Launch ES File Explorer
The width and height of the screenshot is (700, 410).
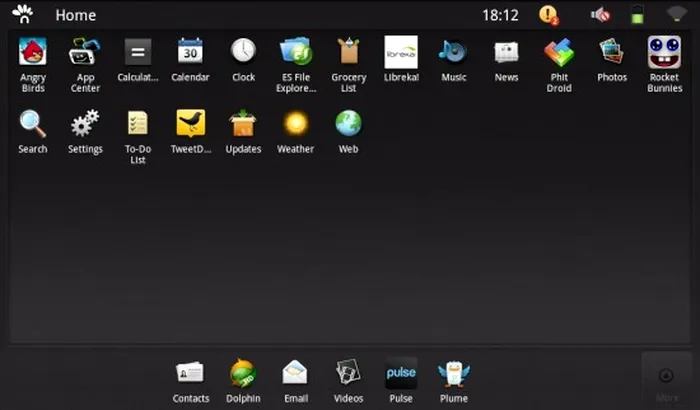[296, 52]
